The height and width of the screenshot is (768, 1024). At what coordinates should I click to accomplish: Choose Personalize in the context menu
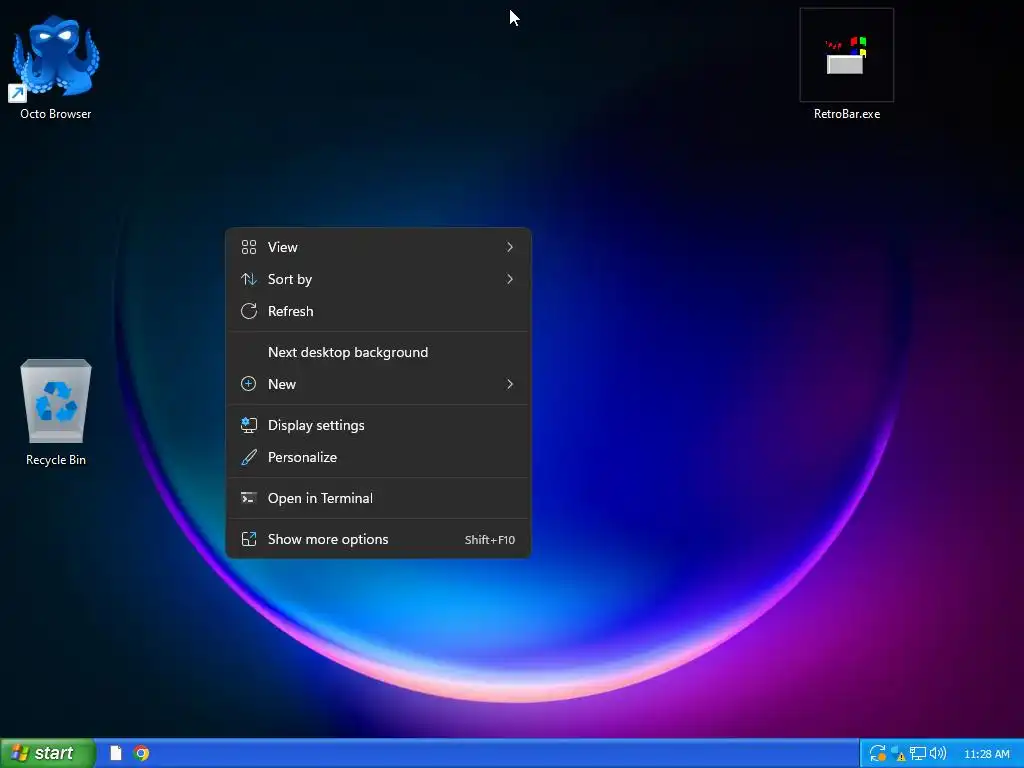point(378,457)
